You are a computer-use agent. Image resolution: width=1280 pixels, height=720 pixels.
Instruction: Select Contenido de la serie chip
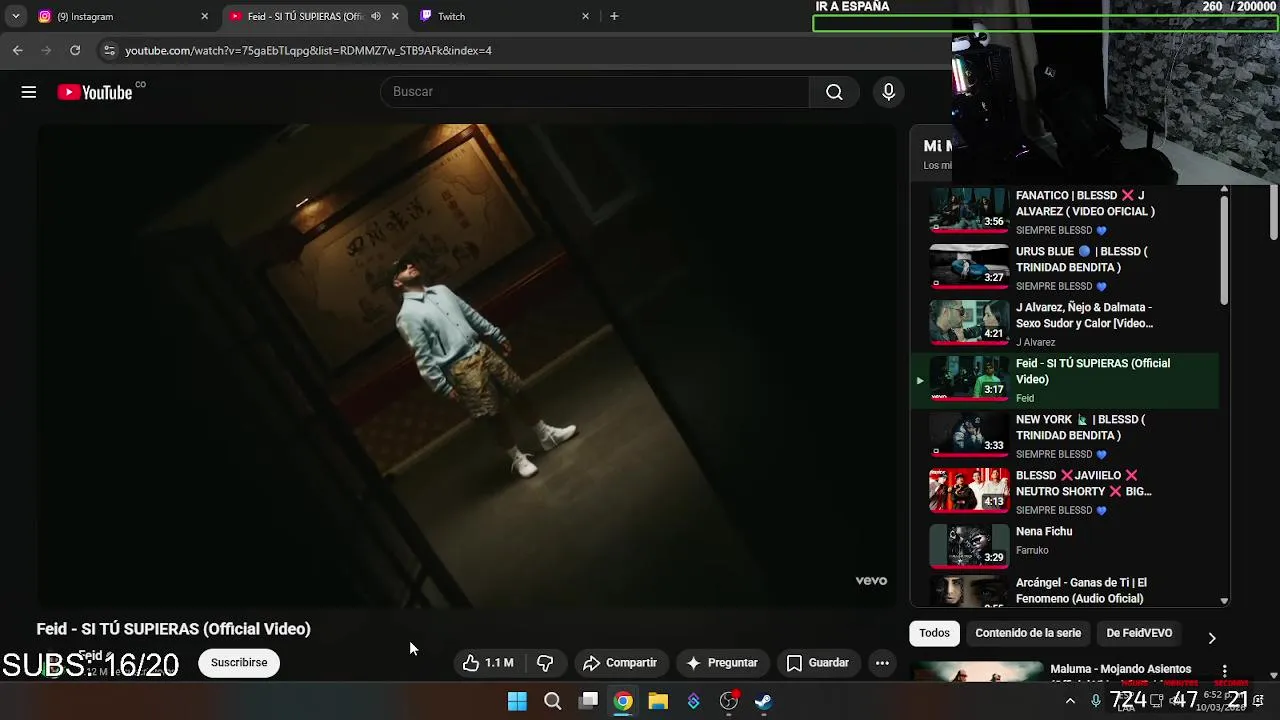click(1028, 633)
